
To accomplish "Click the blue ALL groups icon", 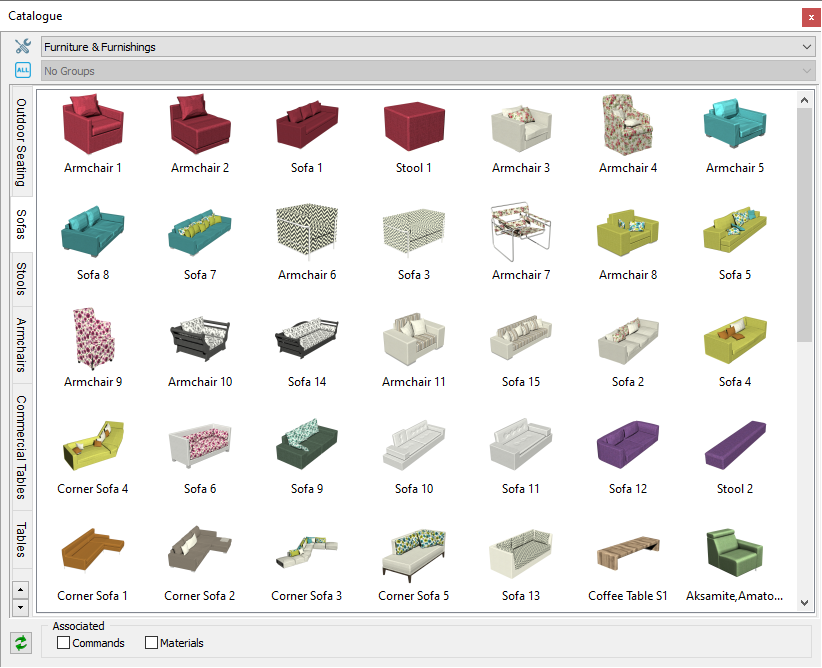I will (x=23, y=70).
